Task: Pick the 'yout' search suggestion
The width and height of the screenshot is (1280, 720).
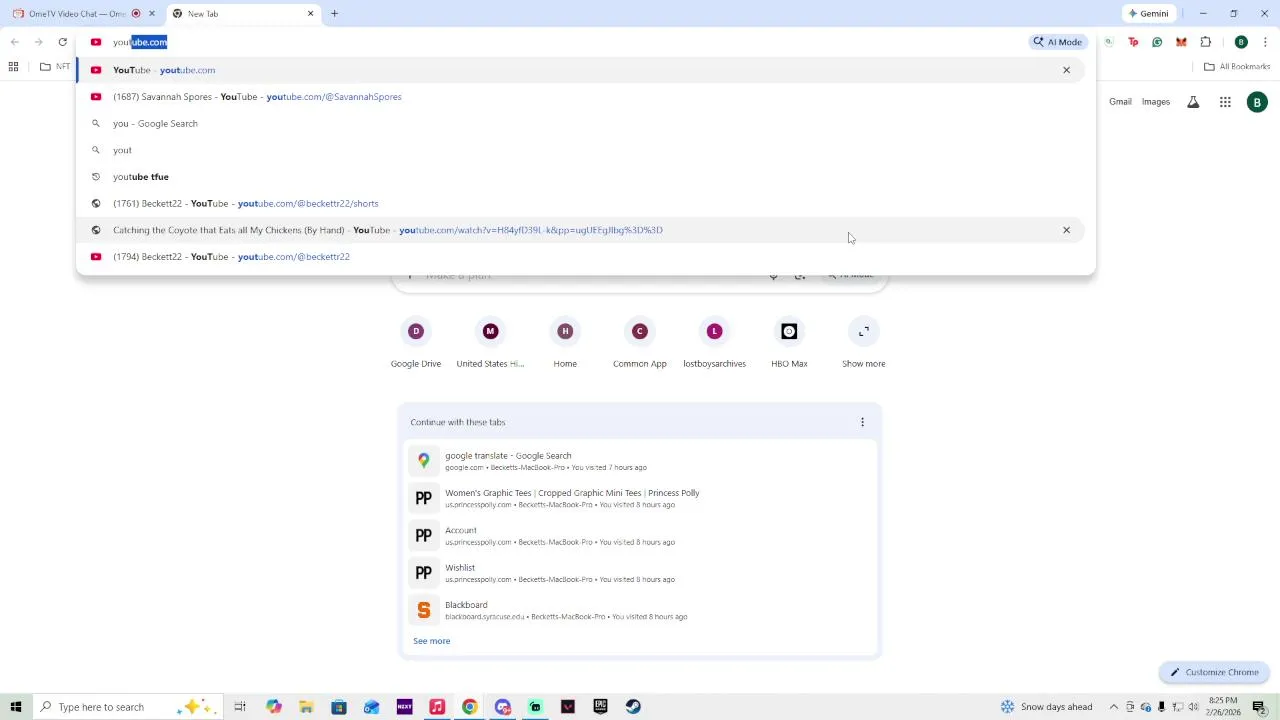Action: click(x=580, y=150)
